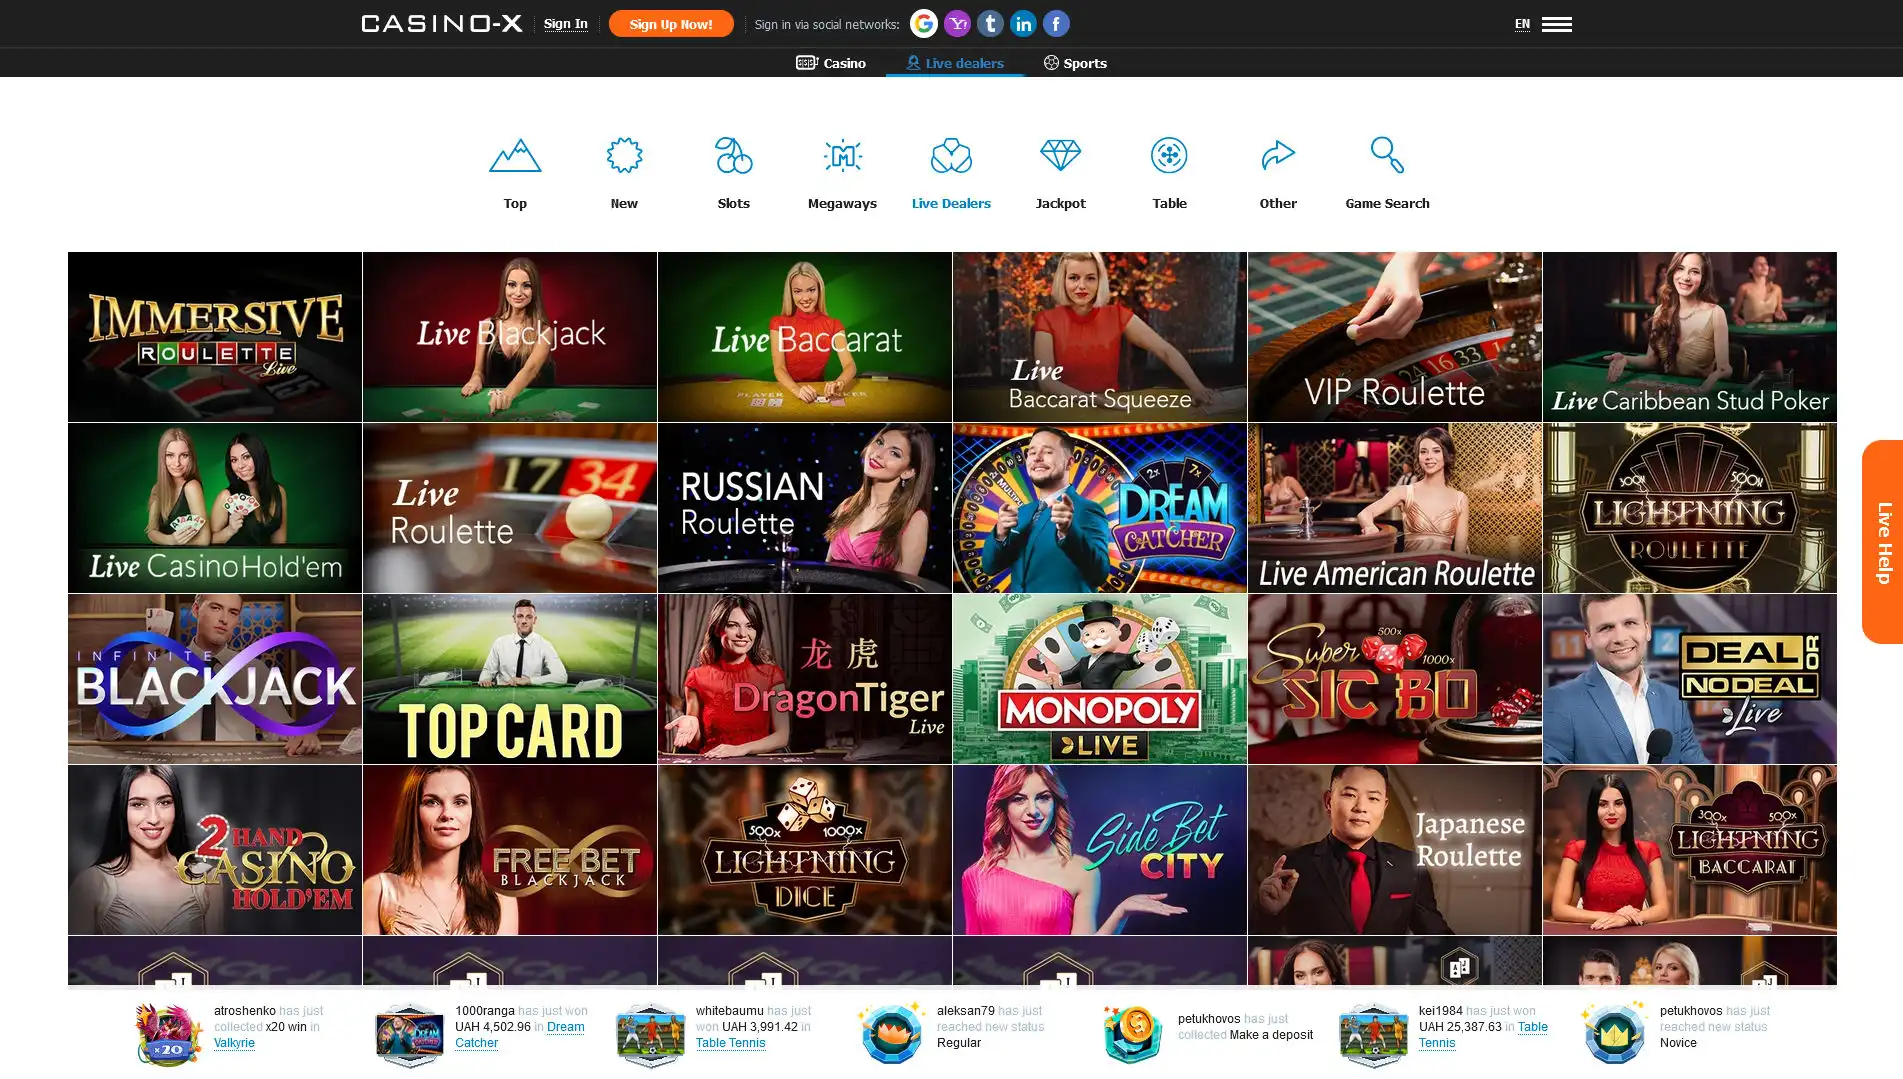Click the Sign Up Now! button
Image resolution: width=1903 pixels, height=1079 pixels.
pyautogui.click(x=671, y=24)
